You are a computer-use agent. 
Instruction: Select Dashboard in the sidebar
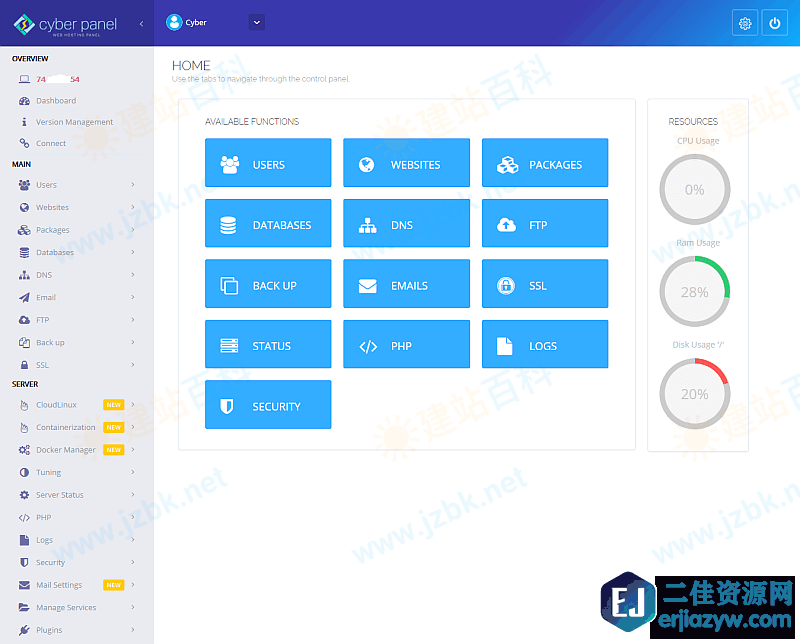coord(56,101)
